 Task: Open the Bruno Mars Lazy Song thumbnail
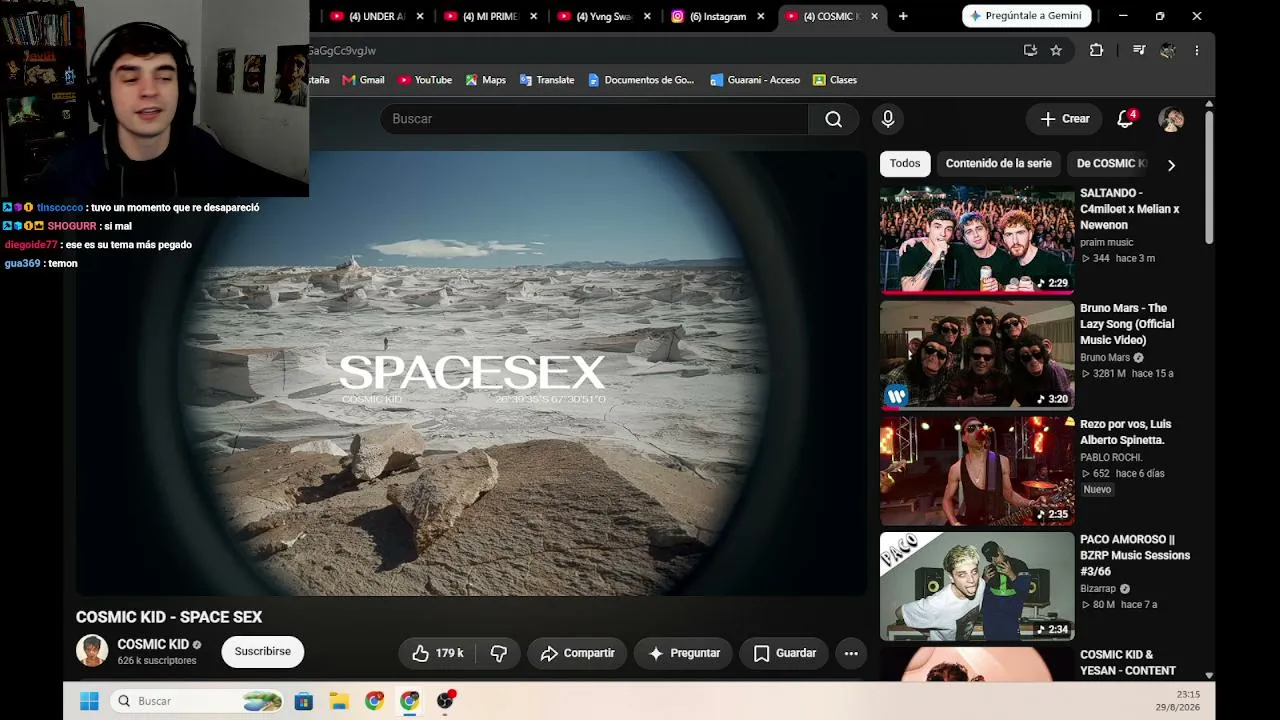pyautogui.click(x=977, y=355)
